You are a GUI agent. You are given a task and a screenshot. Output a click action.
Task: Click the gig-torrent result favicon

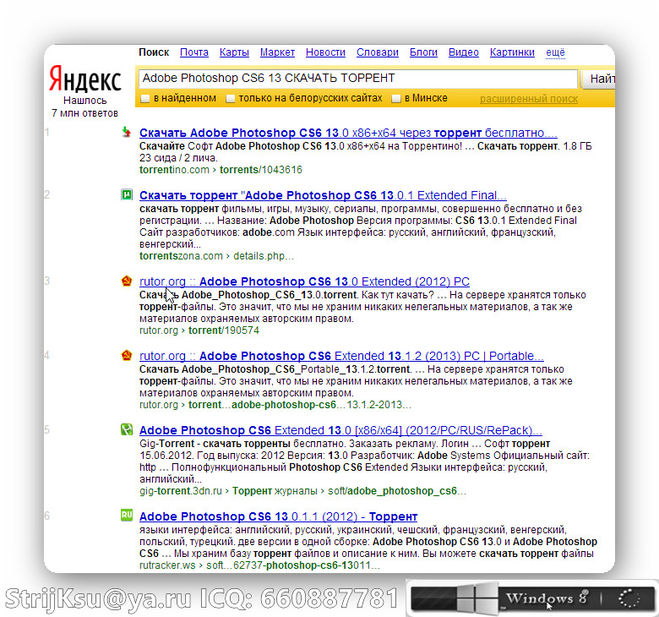(x=127, y=429)
